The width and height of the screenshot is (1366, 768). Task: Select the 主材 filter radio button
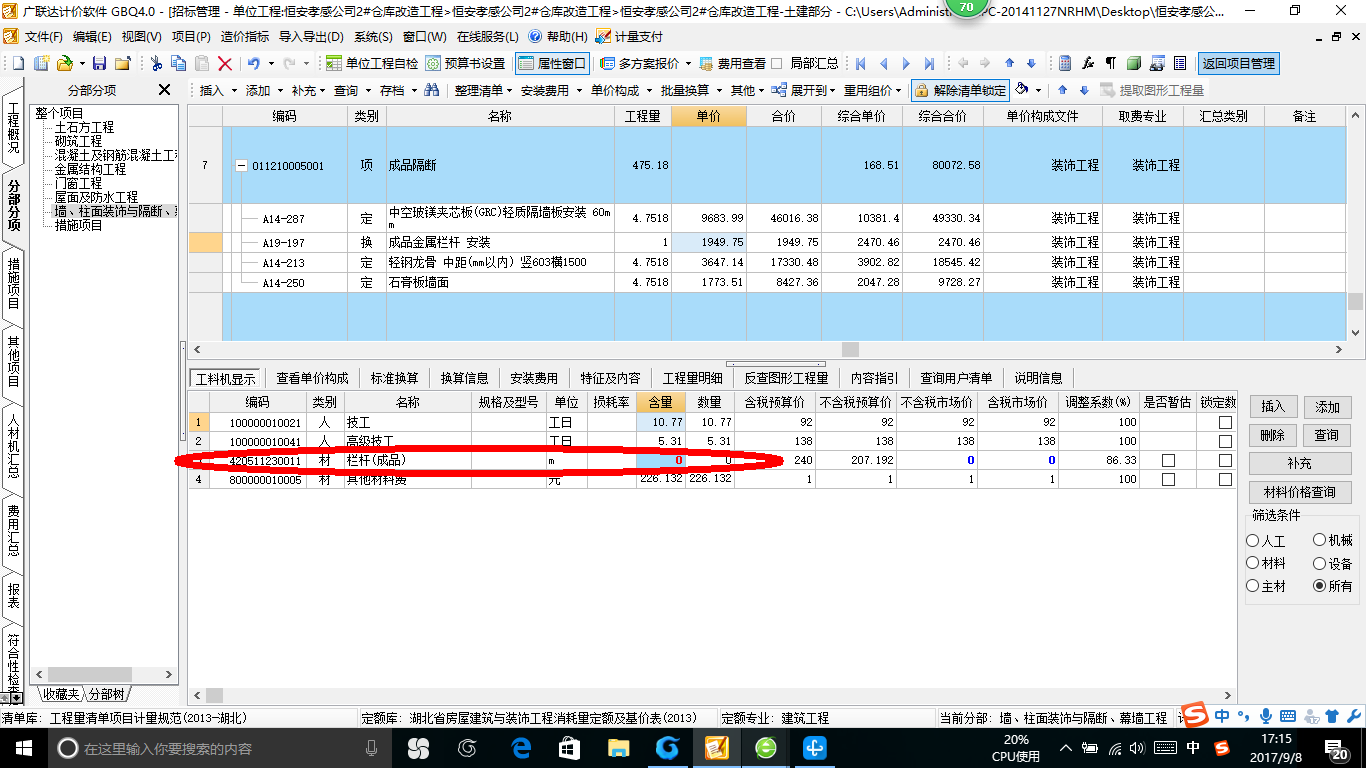click(1253, 586)
